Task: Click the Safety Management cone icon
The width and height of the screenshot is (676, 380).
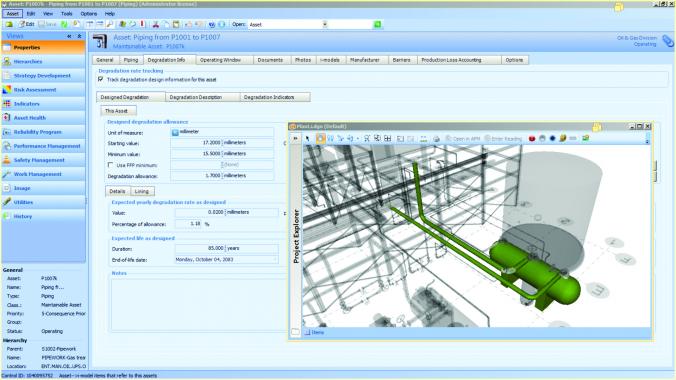Action: 6,160
